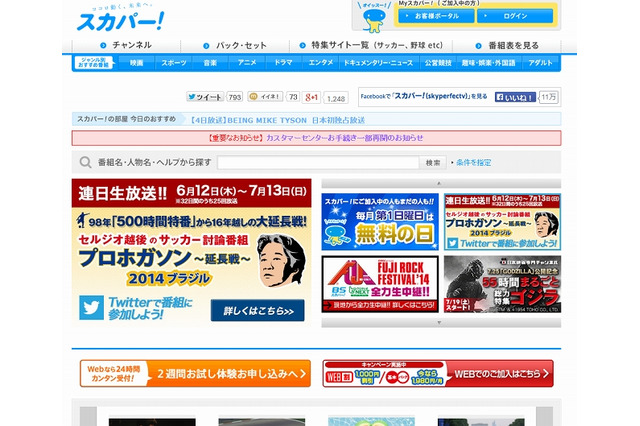Click the Google +1 button
The width and height of the screenshot is (640, 426).
(311, 97)
